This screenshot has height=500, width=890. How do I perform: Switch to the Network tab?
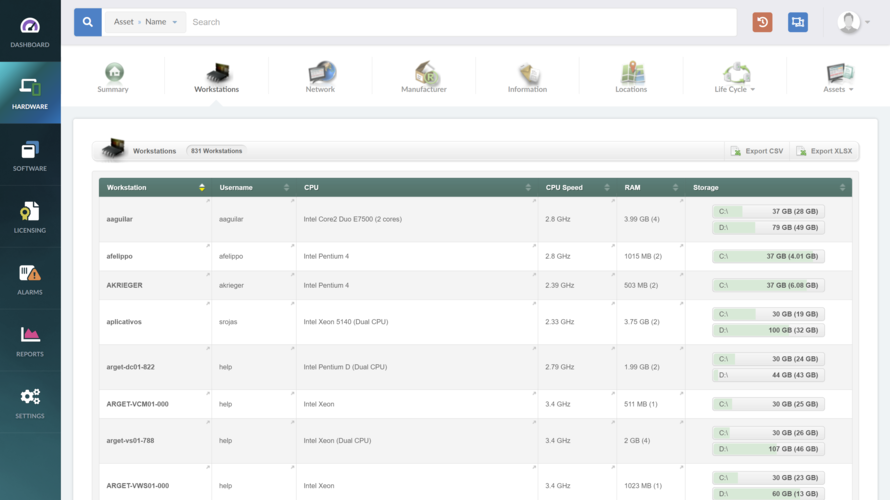coord(320,77)
